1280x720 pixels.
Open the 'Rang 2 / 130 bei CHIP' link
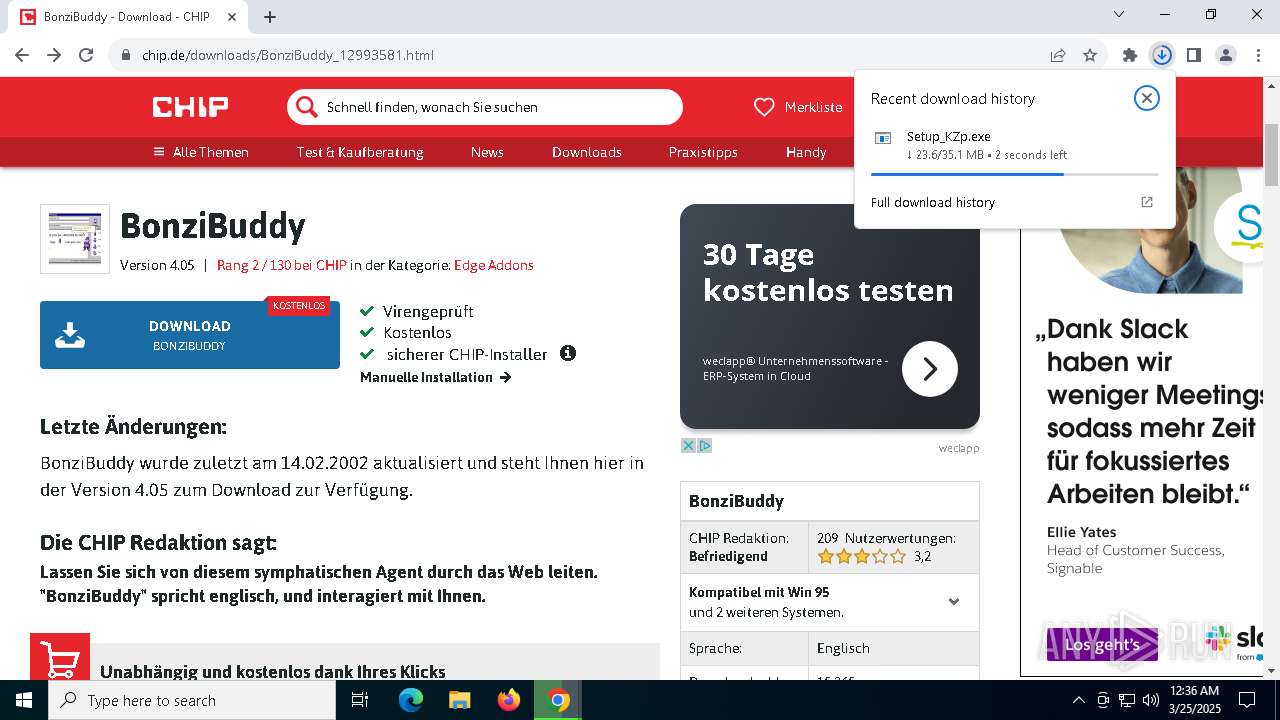click(281, 265)
